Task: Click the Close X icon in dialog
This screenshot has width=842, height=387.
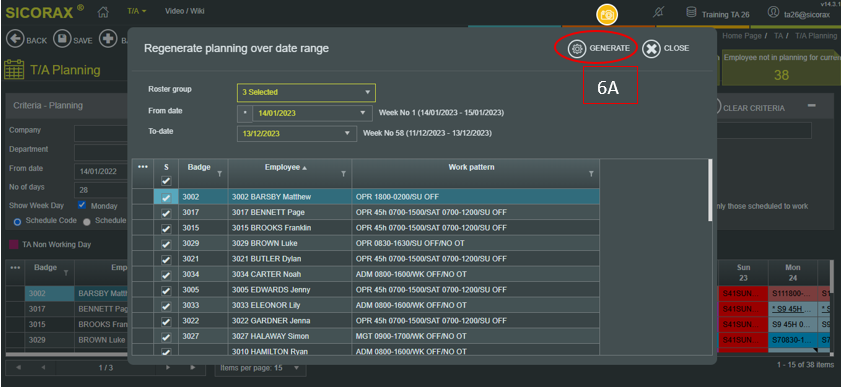Action: tap(651, 48)
